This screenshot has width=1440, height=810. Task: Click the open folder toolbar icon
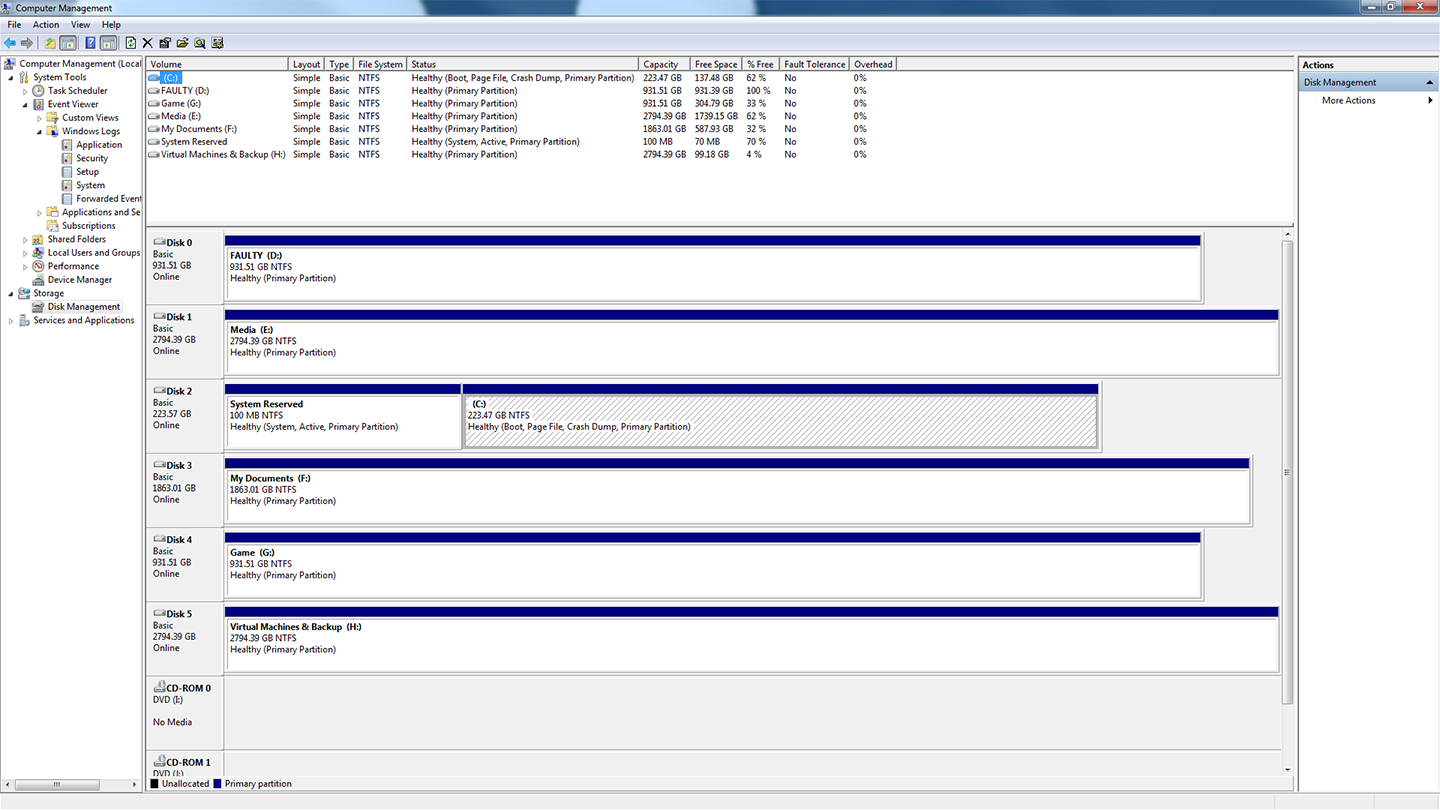coord(182,43)
